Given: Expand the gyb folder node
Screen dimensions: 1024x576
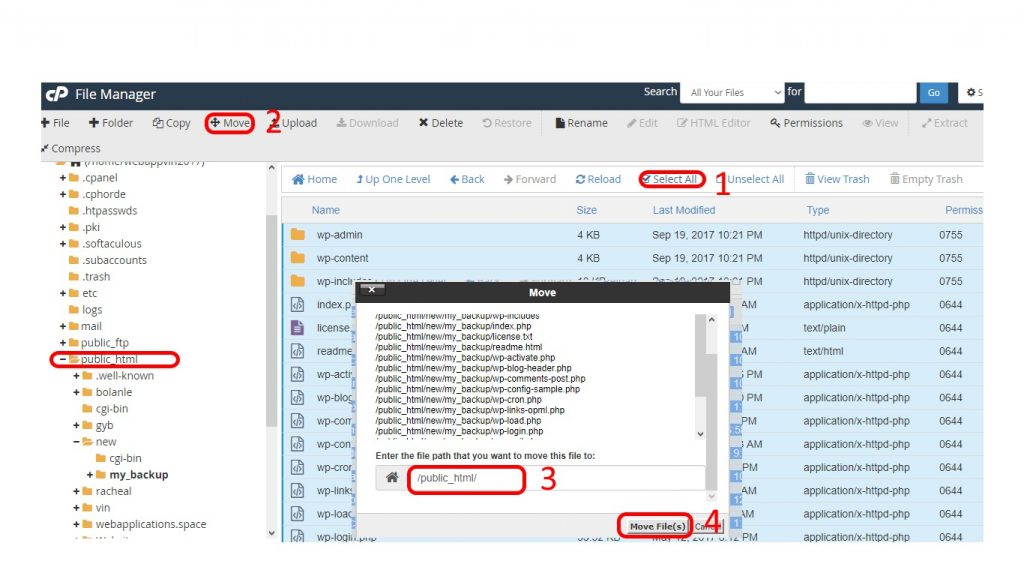Looking at the screenshot, I should [76, 425].
